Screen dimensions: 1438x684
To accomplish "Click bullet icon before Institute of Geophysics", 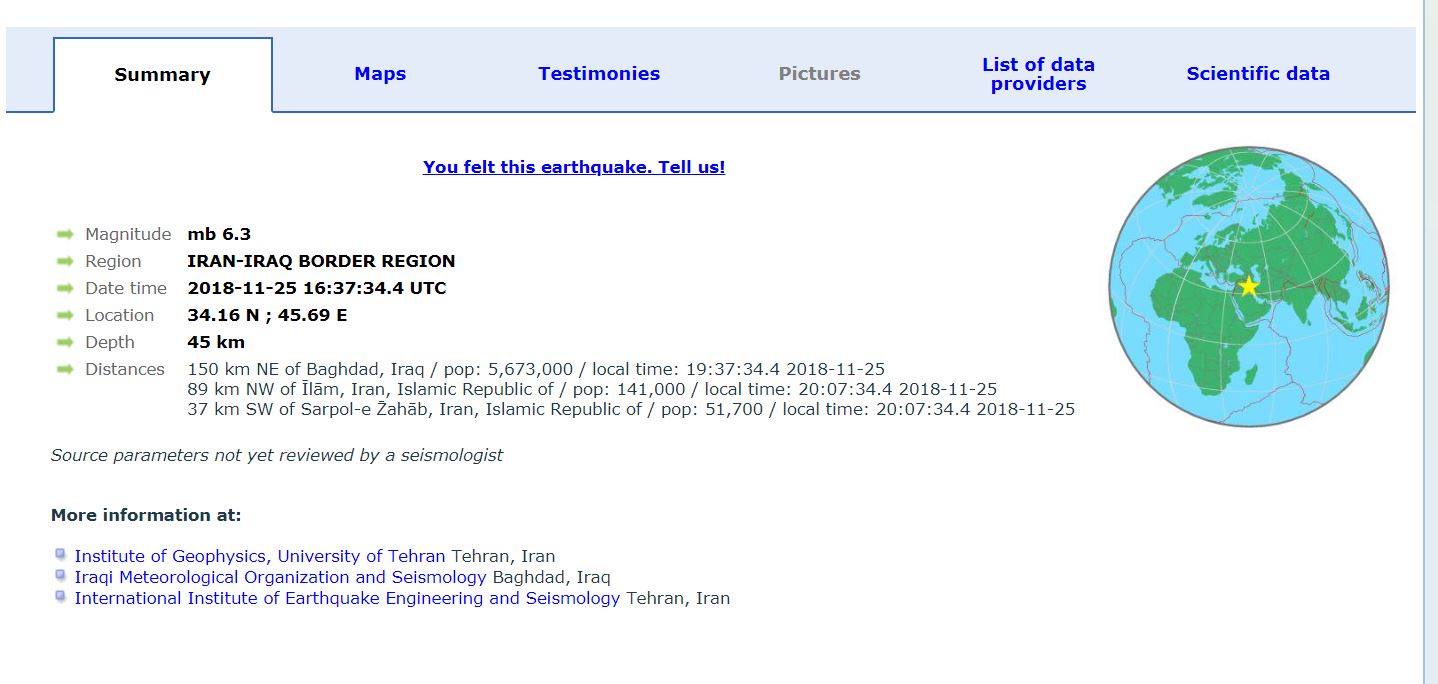I will coord(61,554).
